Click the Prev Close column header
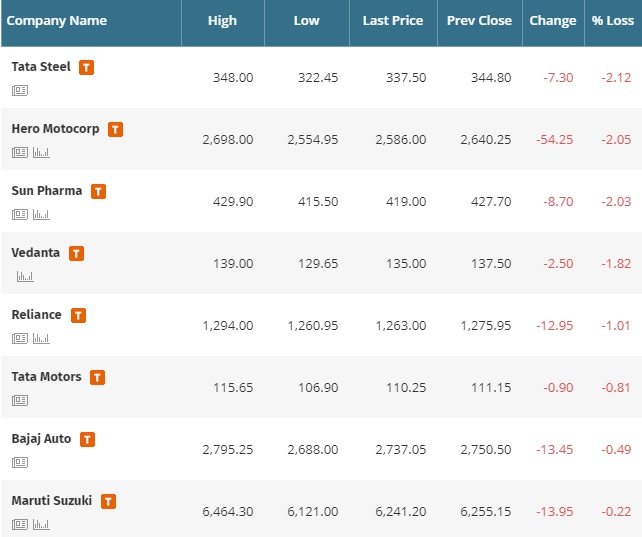 (x=479, y=21)
